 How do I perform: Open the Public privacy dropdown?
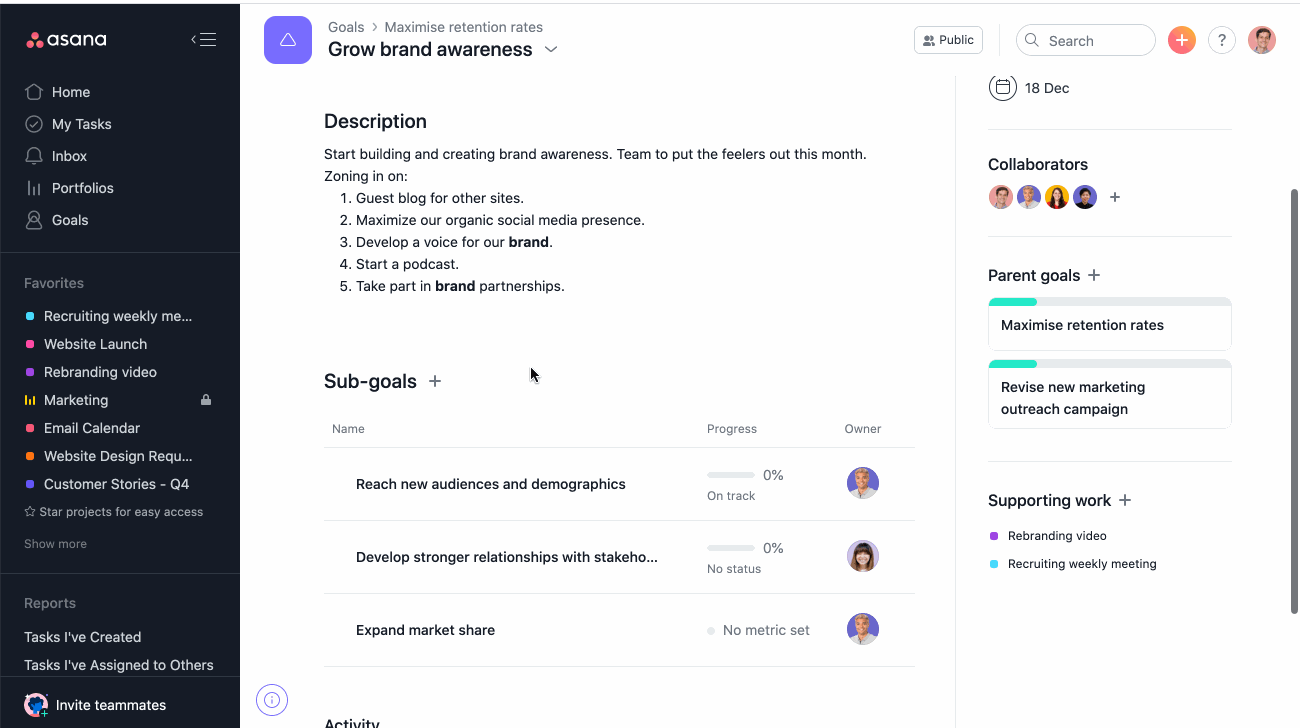point(948,40)
